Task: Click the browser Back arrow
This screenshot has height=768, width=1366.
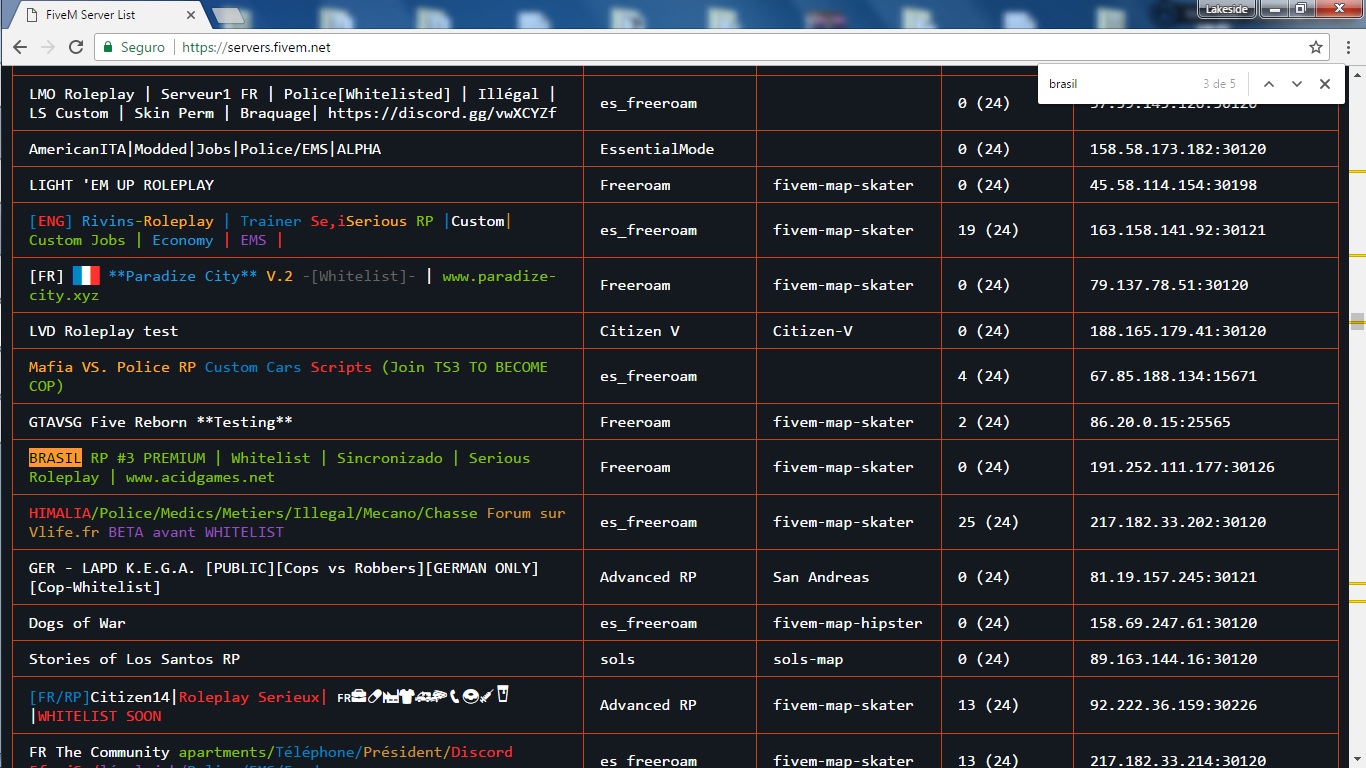Action: (20, 47)
